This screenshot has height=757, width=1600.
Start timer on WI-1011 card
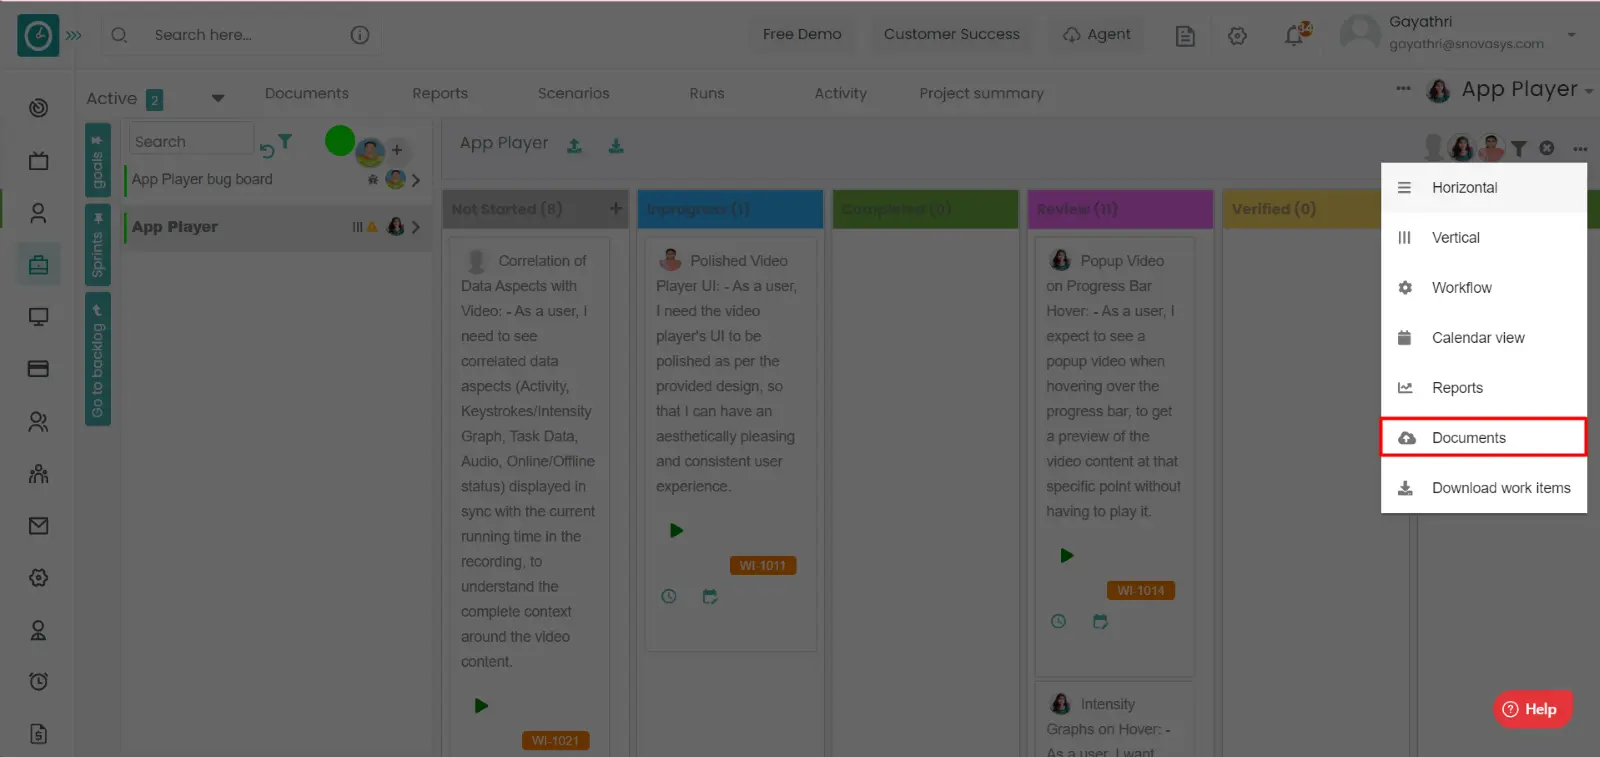pos(676,531)
